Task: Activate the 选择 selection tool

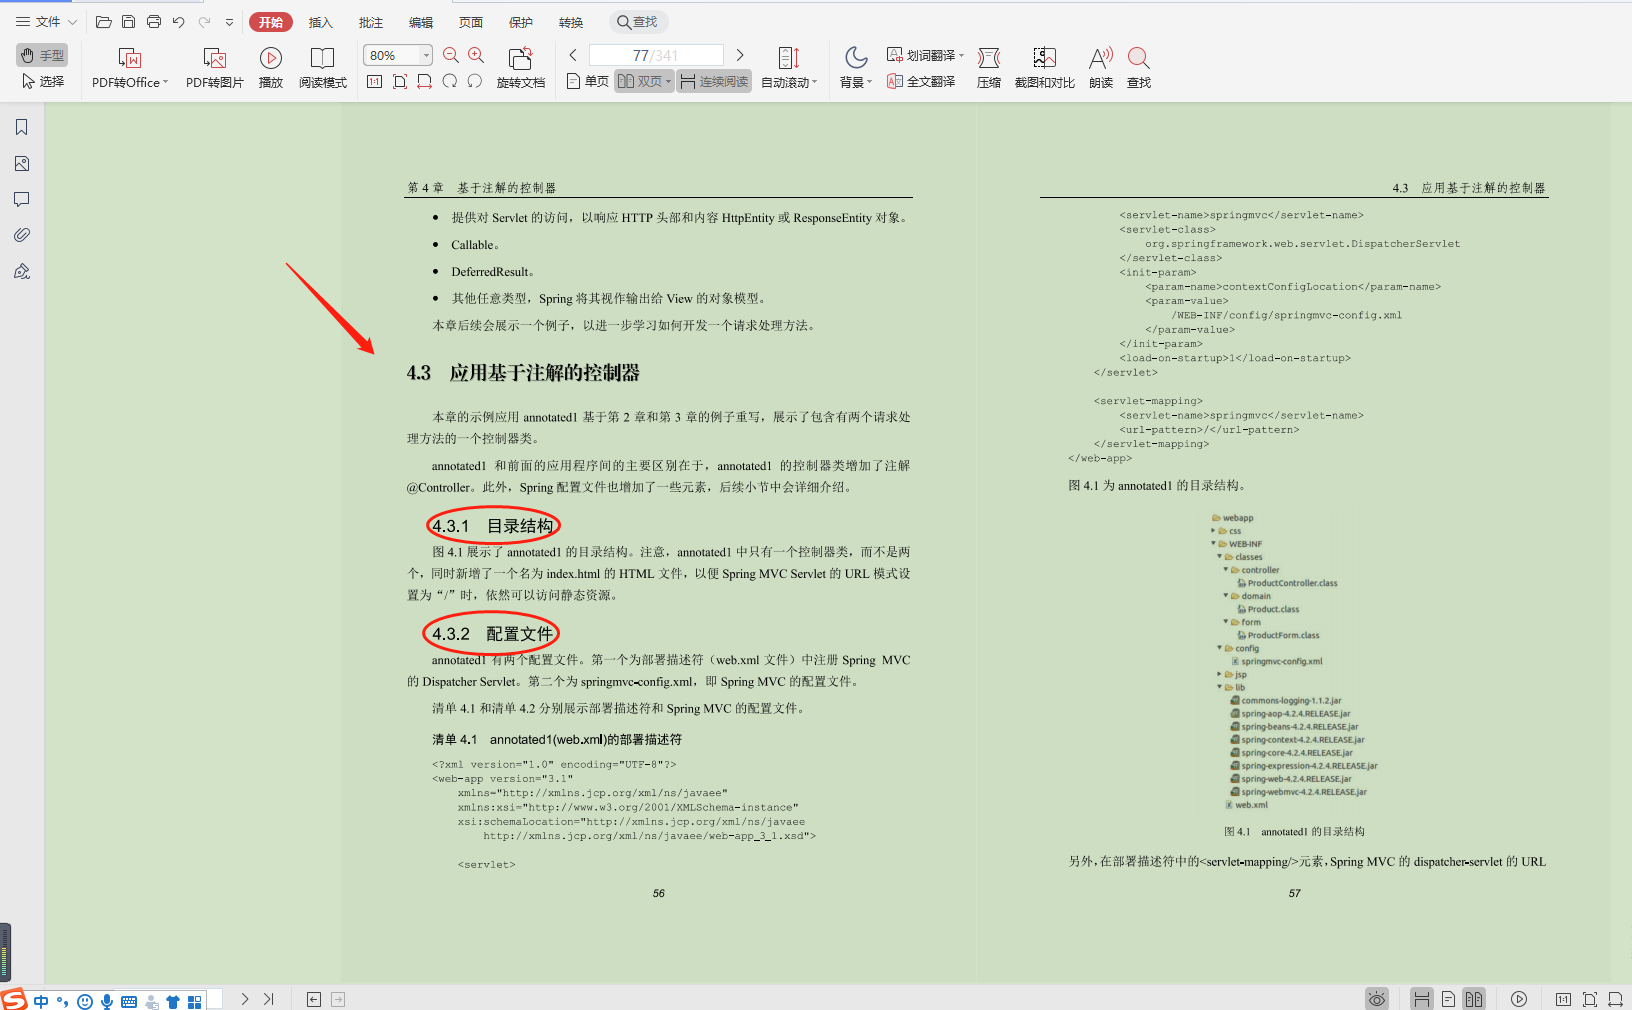Action: (x=42, y=81)
